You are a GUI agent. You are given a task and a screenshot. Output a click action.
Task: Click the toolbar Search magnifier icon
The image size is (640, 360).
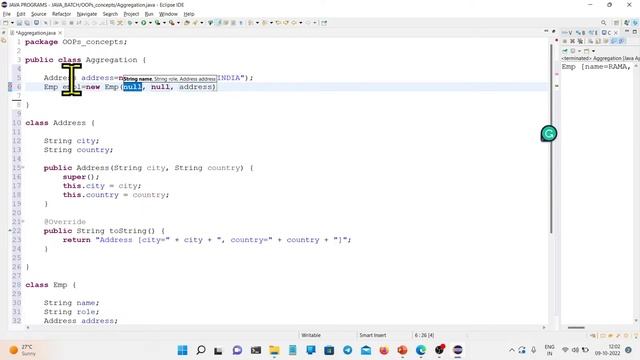[x=603, y=23]
